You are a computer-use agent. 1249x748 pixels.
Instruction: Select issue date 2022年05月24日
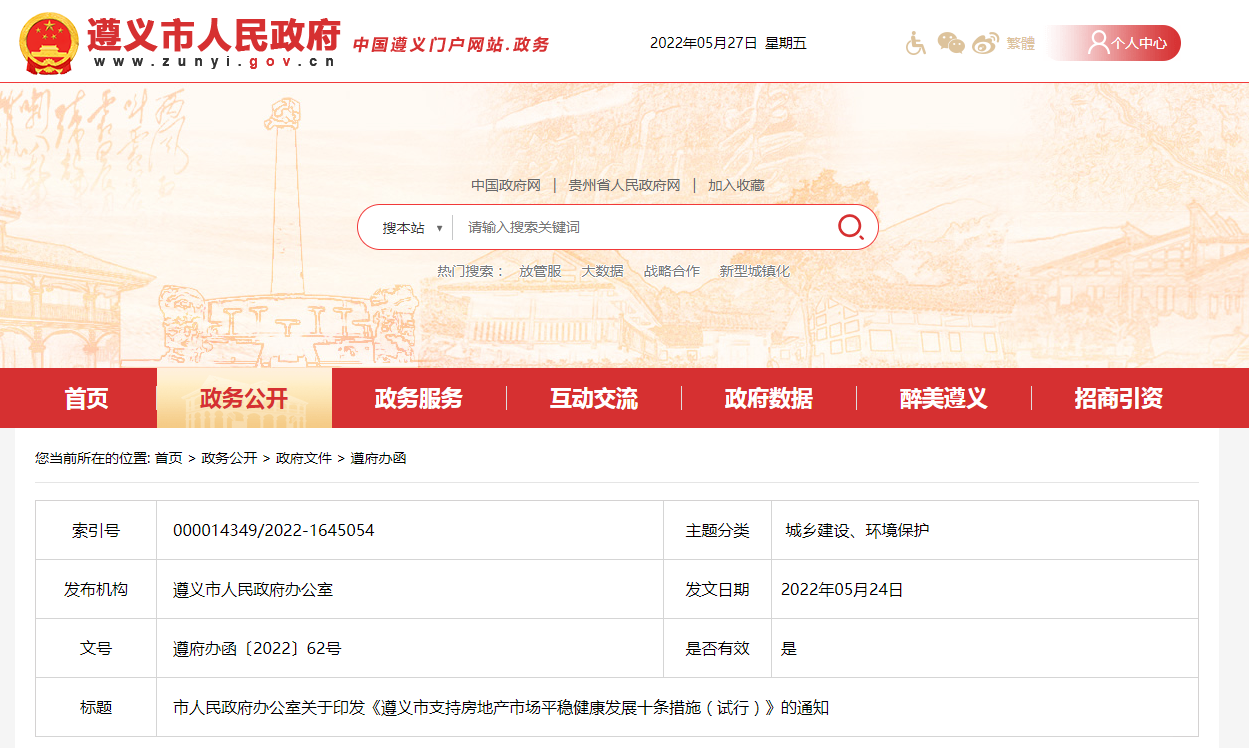tap(842, 589)
